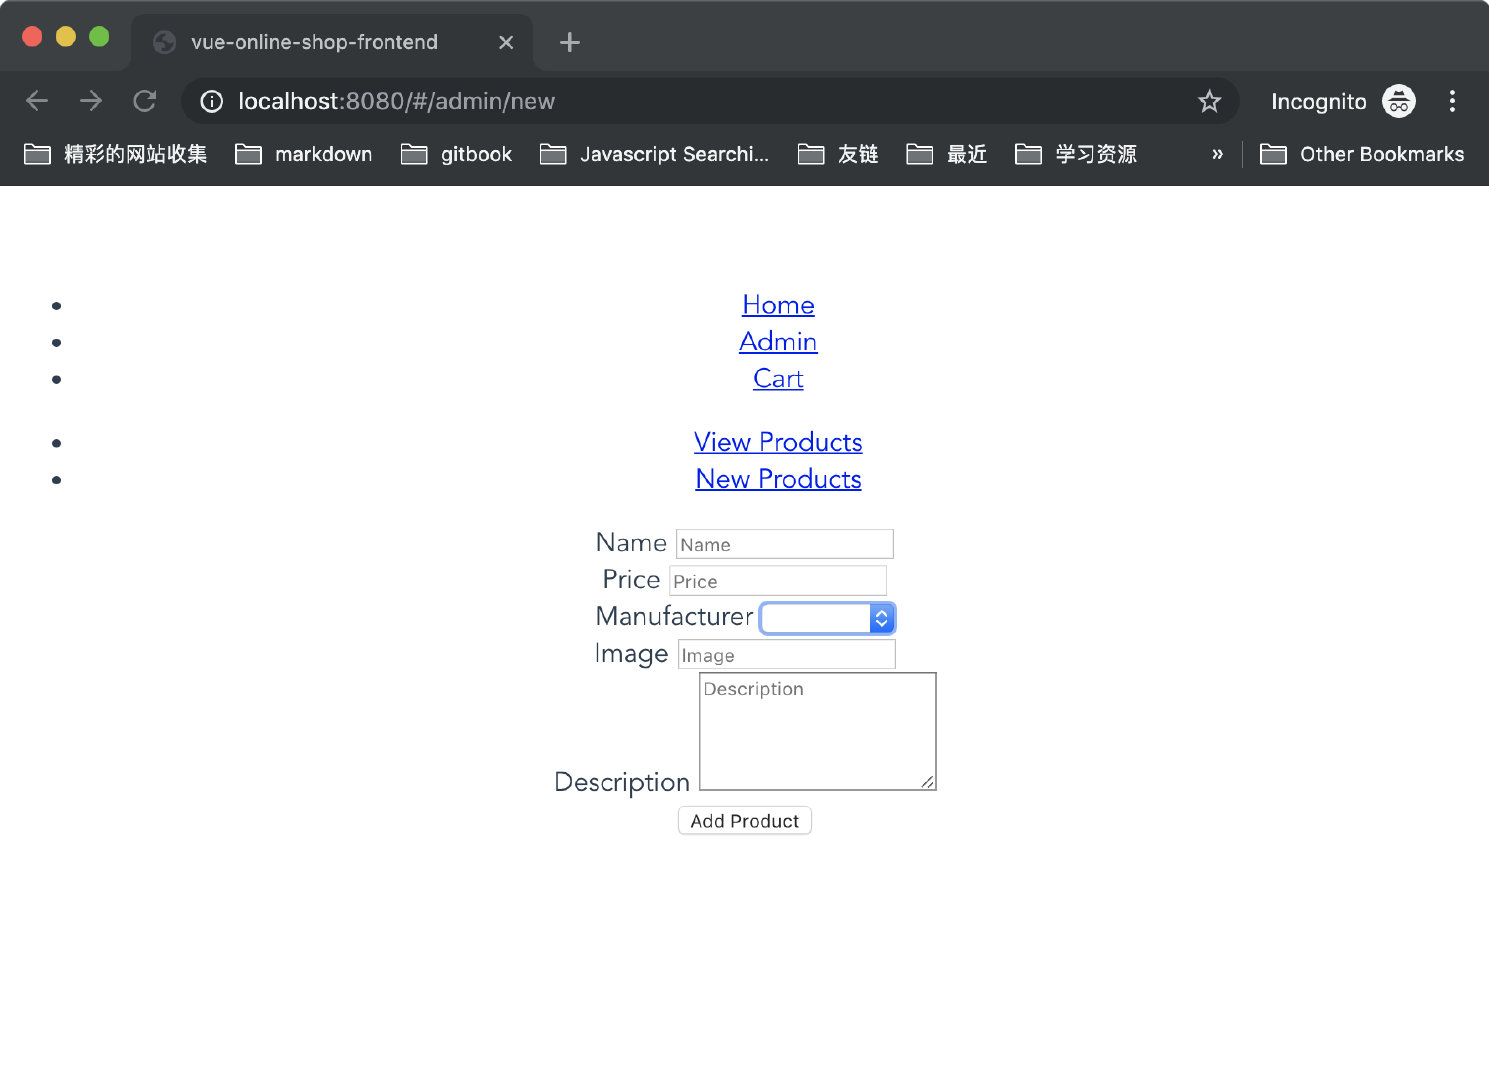Open the Javascript Searchi... bookmark folder
The height and width of the screenshot is (1080, 1489).
[655, 154]
